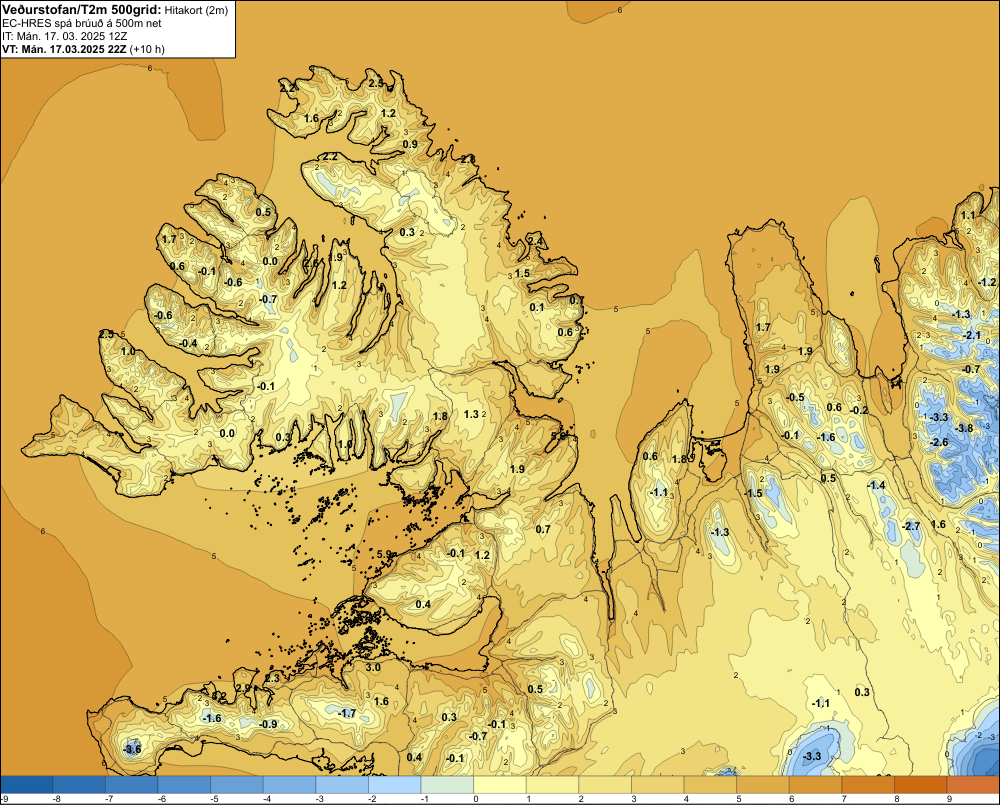Click the '-2.7' temperature value on the map
Image resolution: width=1000 pixels, height=805 pixels.
coord(911,526)
